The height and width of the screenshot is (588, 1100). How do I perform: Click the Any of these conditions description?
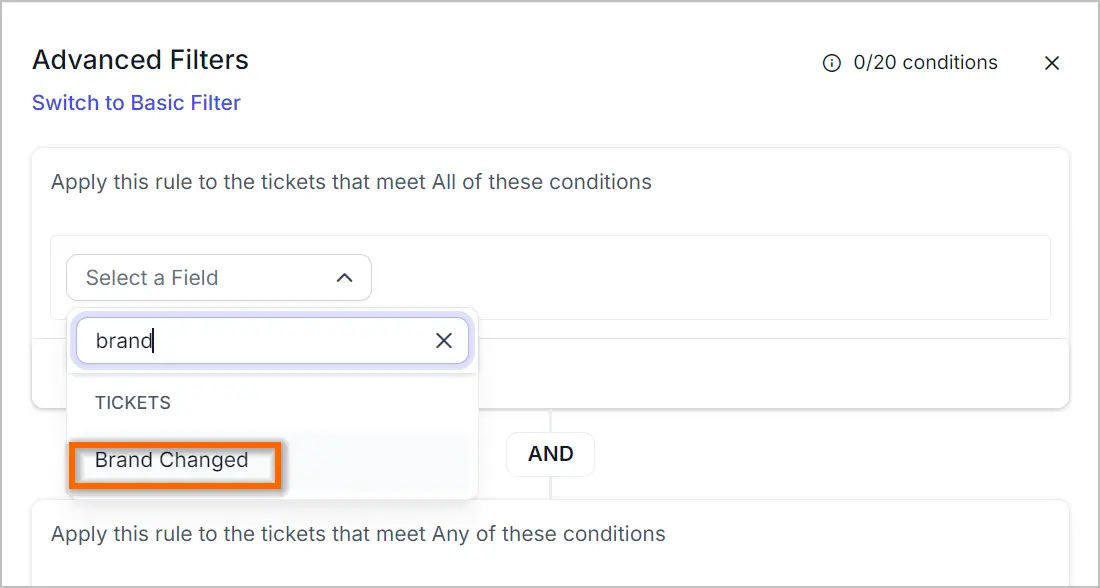tap(358, 535)
